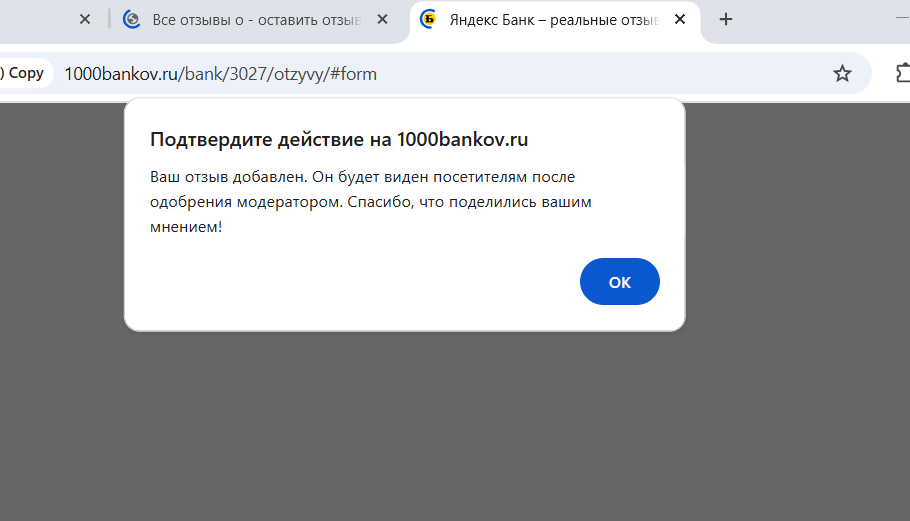Click the Яндекс Банк tab favicon

pos(429,19)
